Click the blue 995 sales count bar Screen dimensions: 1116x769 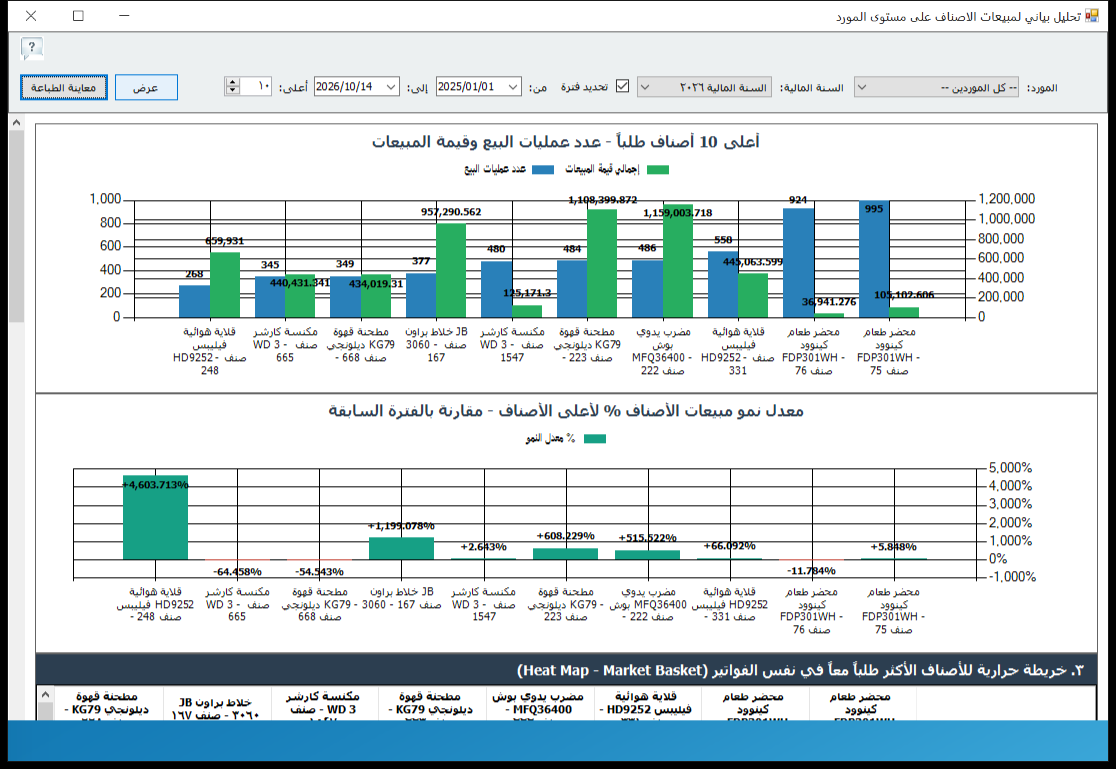tap(874, 259)
